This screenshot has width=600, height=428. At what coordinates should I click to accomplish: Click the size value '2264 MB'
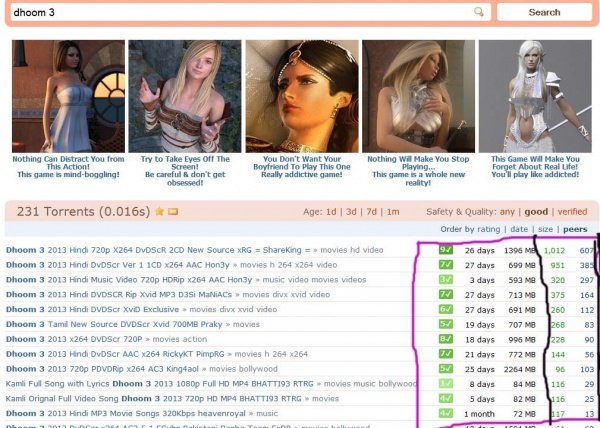[522, 369]
